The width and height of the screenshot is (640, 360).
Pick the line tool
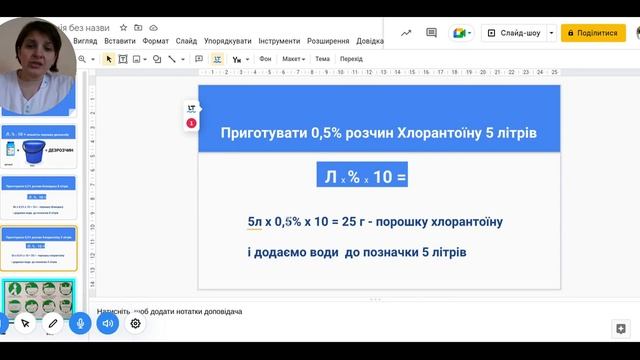tap(172, 59)
